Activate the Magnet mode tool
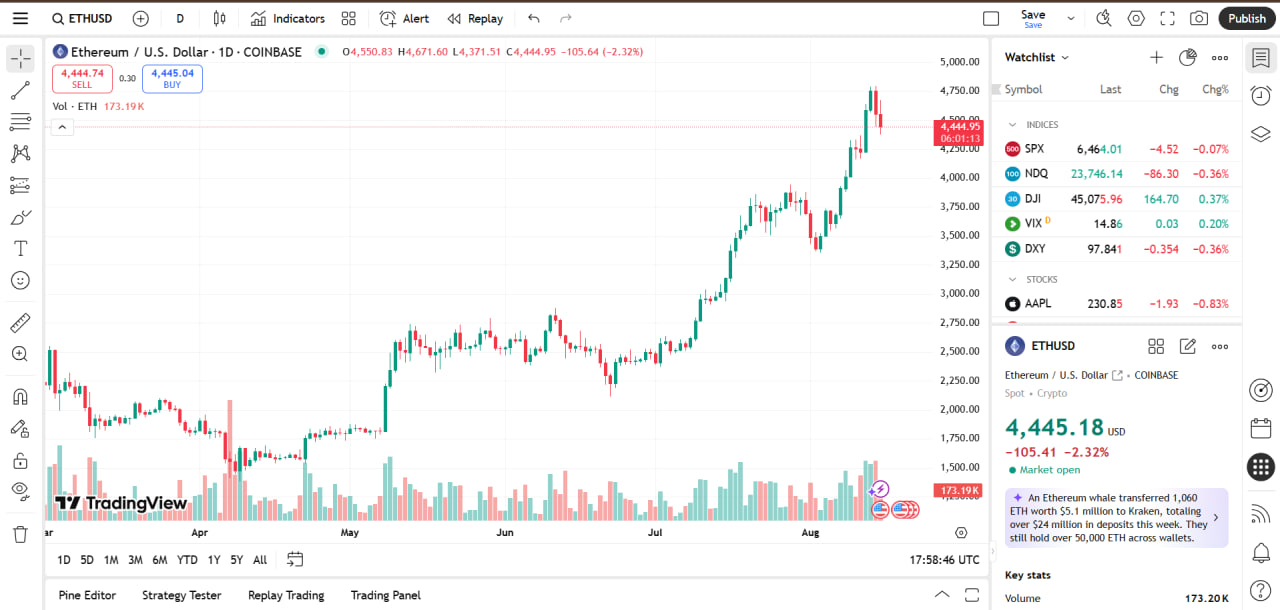1280x610 pixels. (20, 397)
